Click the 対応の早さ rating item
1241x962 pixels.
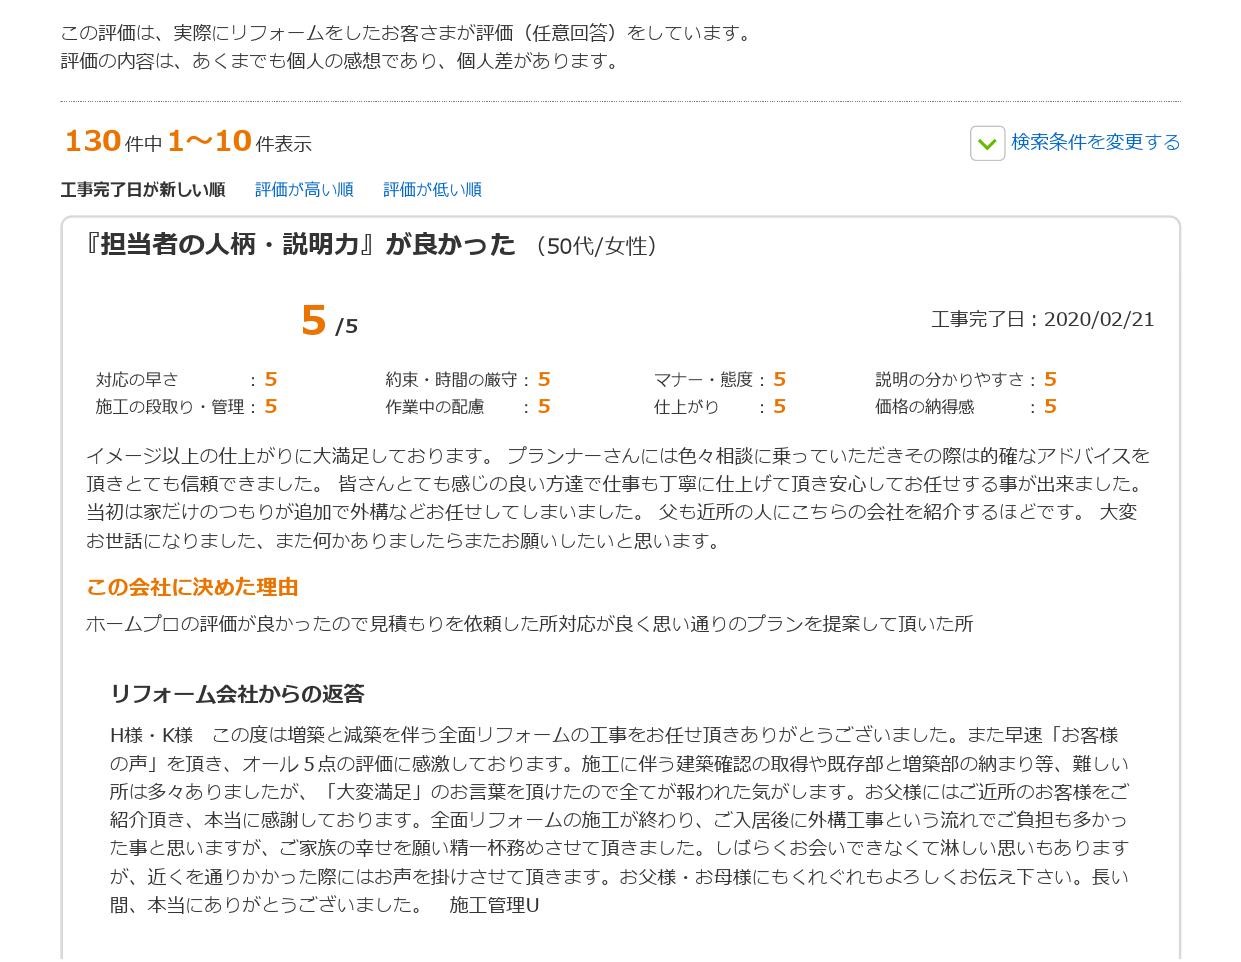pos(186,380)
